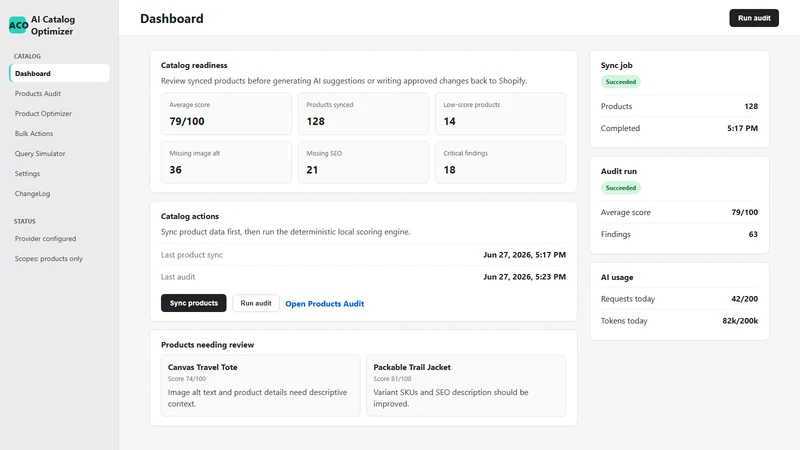The image size is (800, 450).
Task: Click Run audit button in header
Action: click(x=754, y=18)
